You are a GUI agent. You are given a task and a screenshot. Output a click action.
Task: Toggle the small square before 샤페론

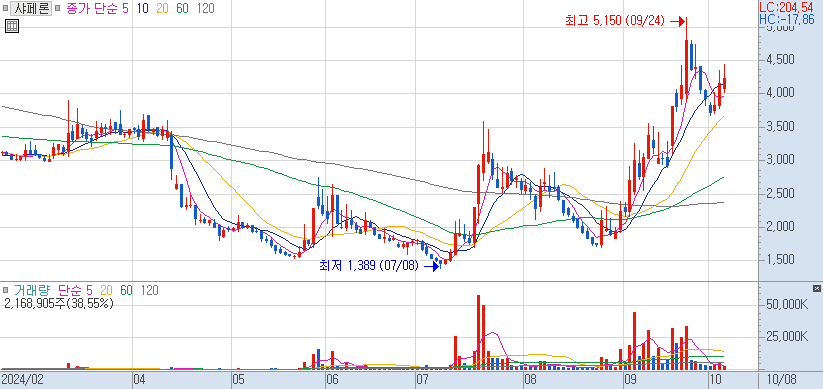pyautogui.click(x=5, y=9)
